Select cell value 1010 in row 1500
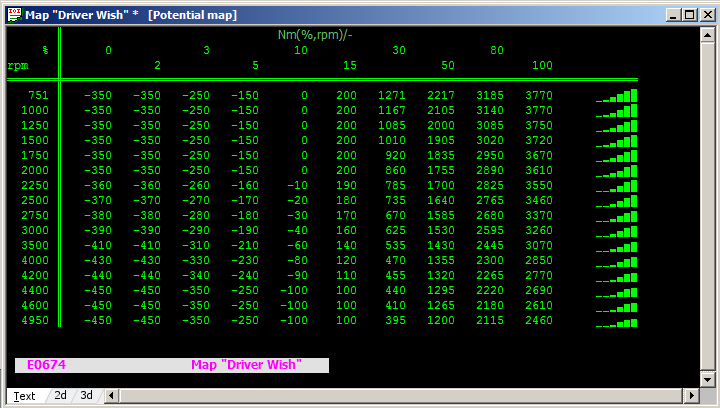Screen dimensions: 720x408 pos(392,140)
